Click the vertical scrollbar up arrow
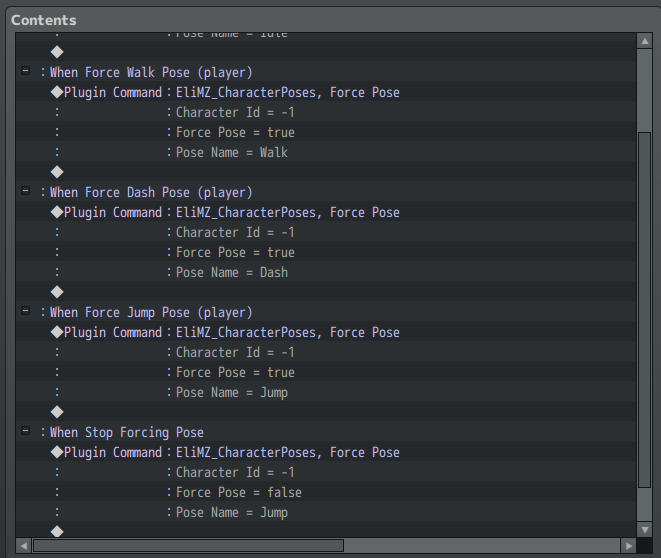This screenshot has width=661, height=558. [x=644, y=41]
